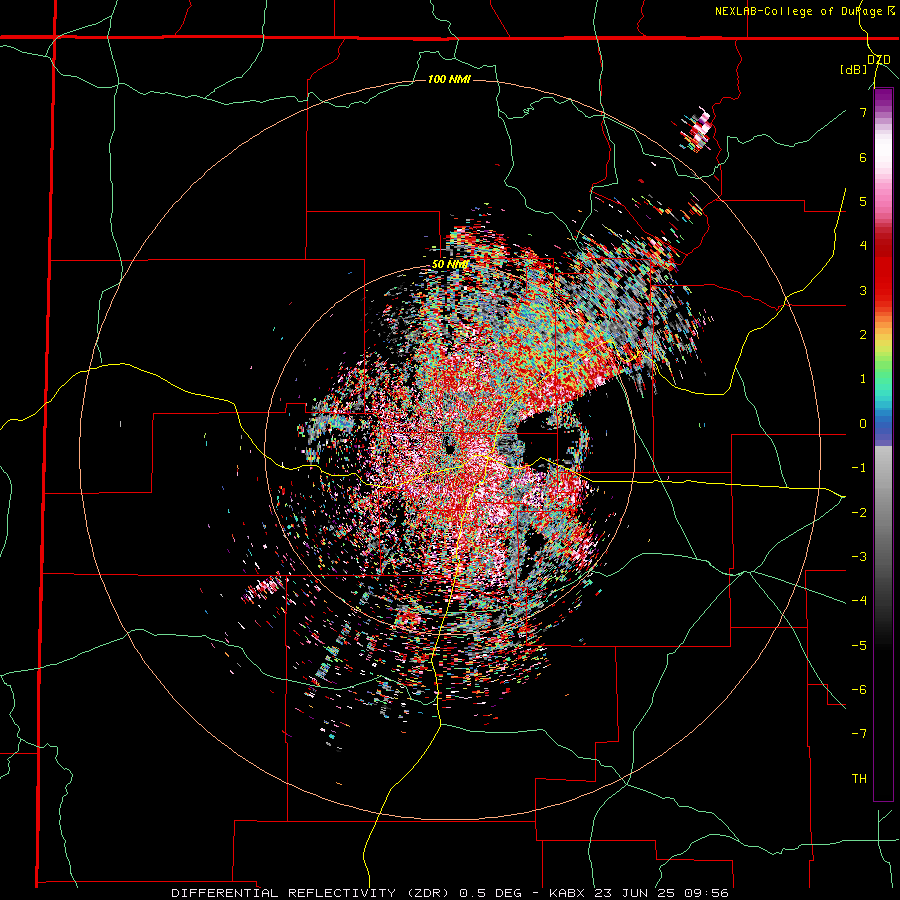The height and width of the screenshot is (900, 900).
Task: Click the TH label on color scale
Action: point(859,778)
